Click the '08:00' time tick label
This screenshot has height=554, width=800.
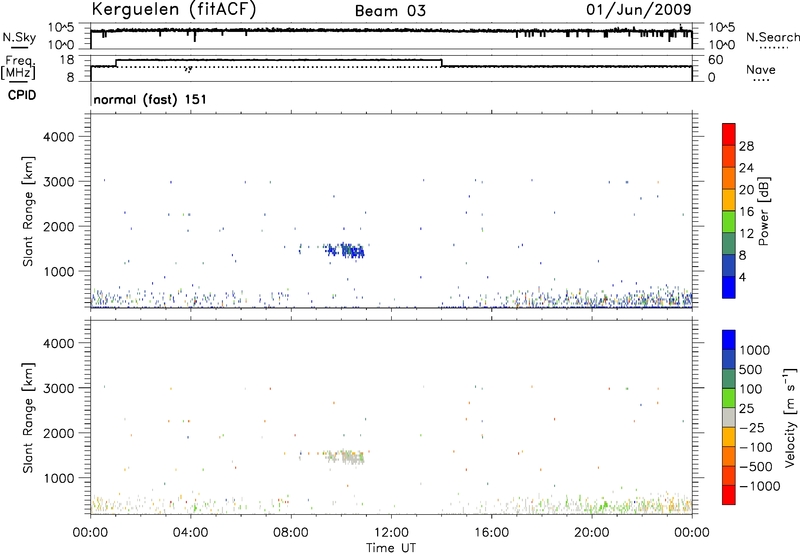[x=290, y=533]
